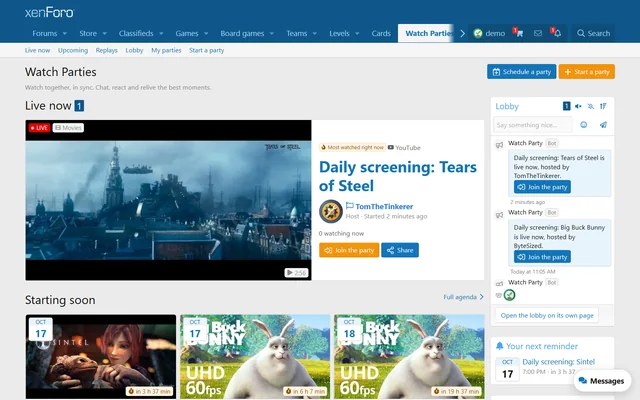Go to the Lobby sub-navigation link
The height and width of the screenshot is (400, 640).
[x=134, y=50]
